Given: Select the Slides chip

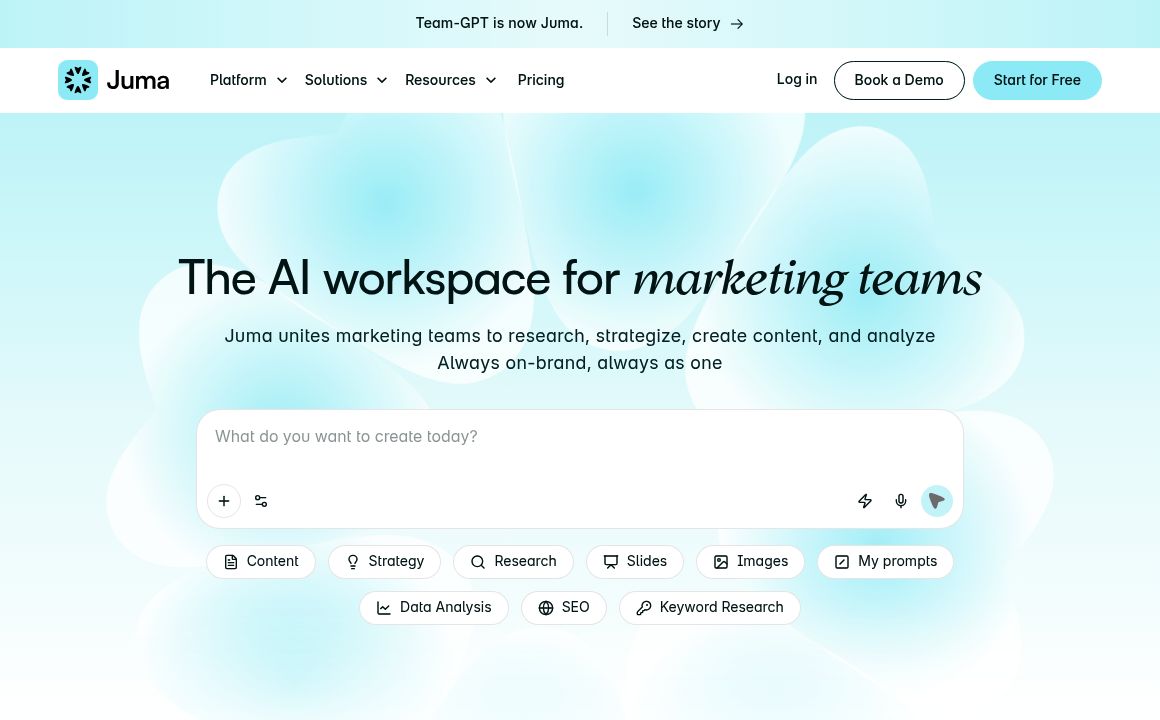Looking at the screenshot, I should point(635,562).
